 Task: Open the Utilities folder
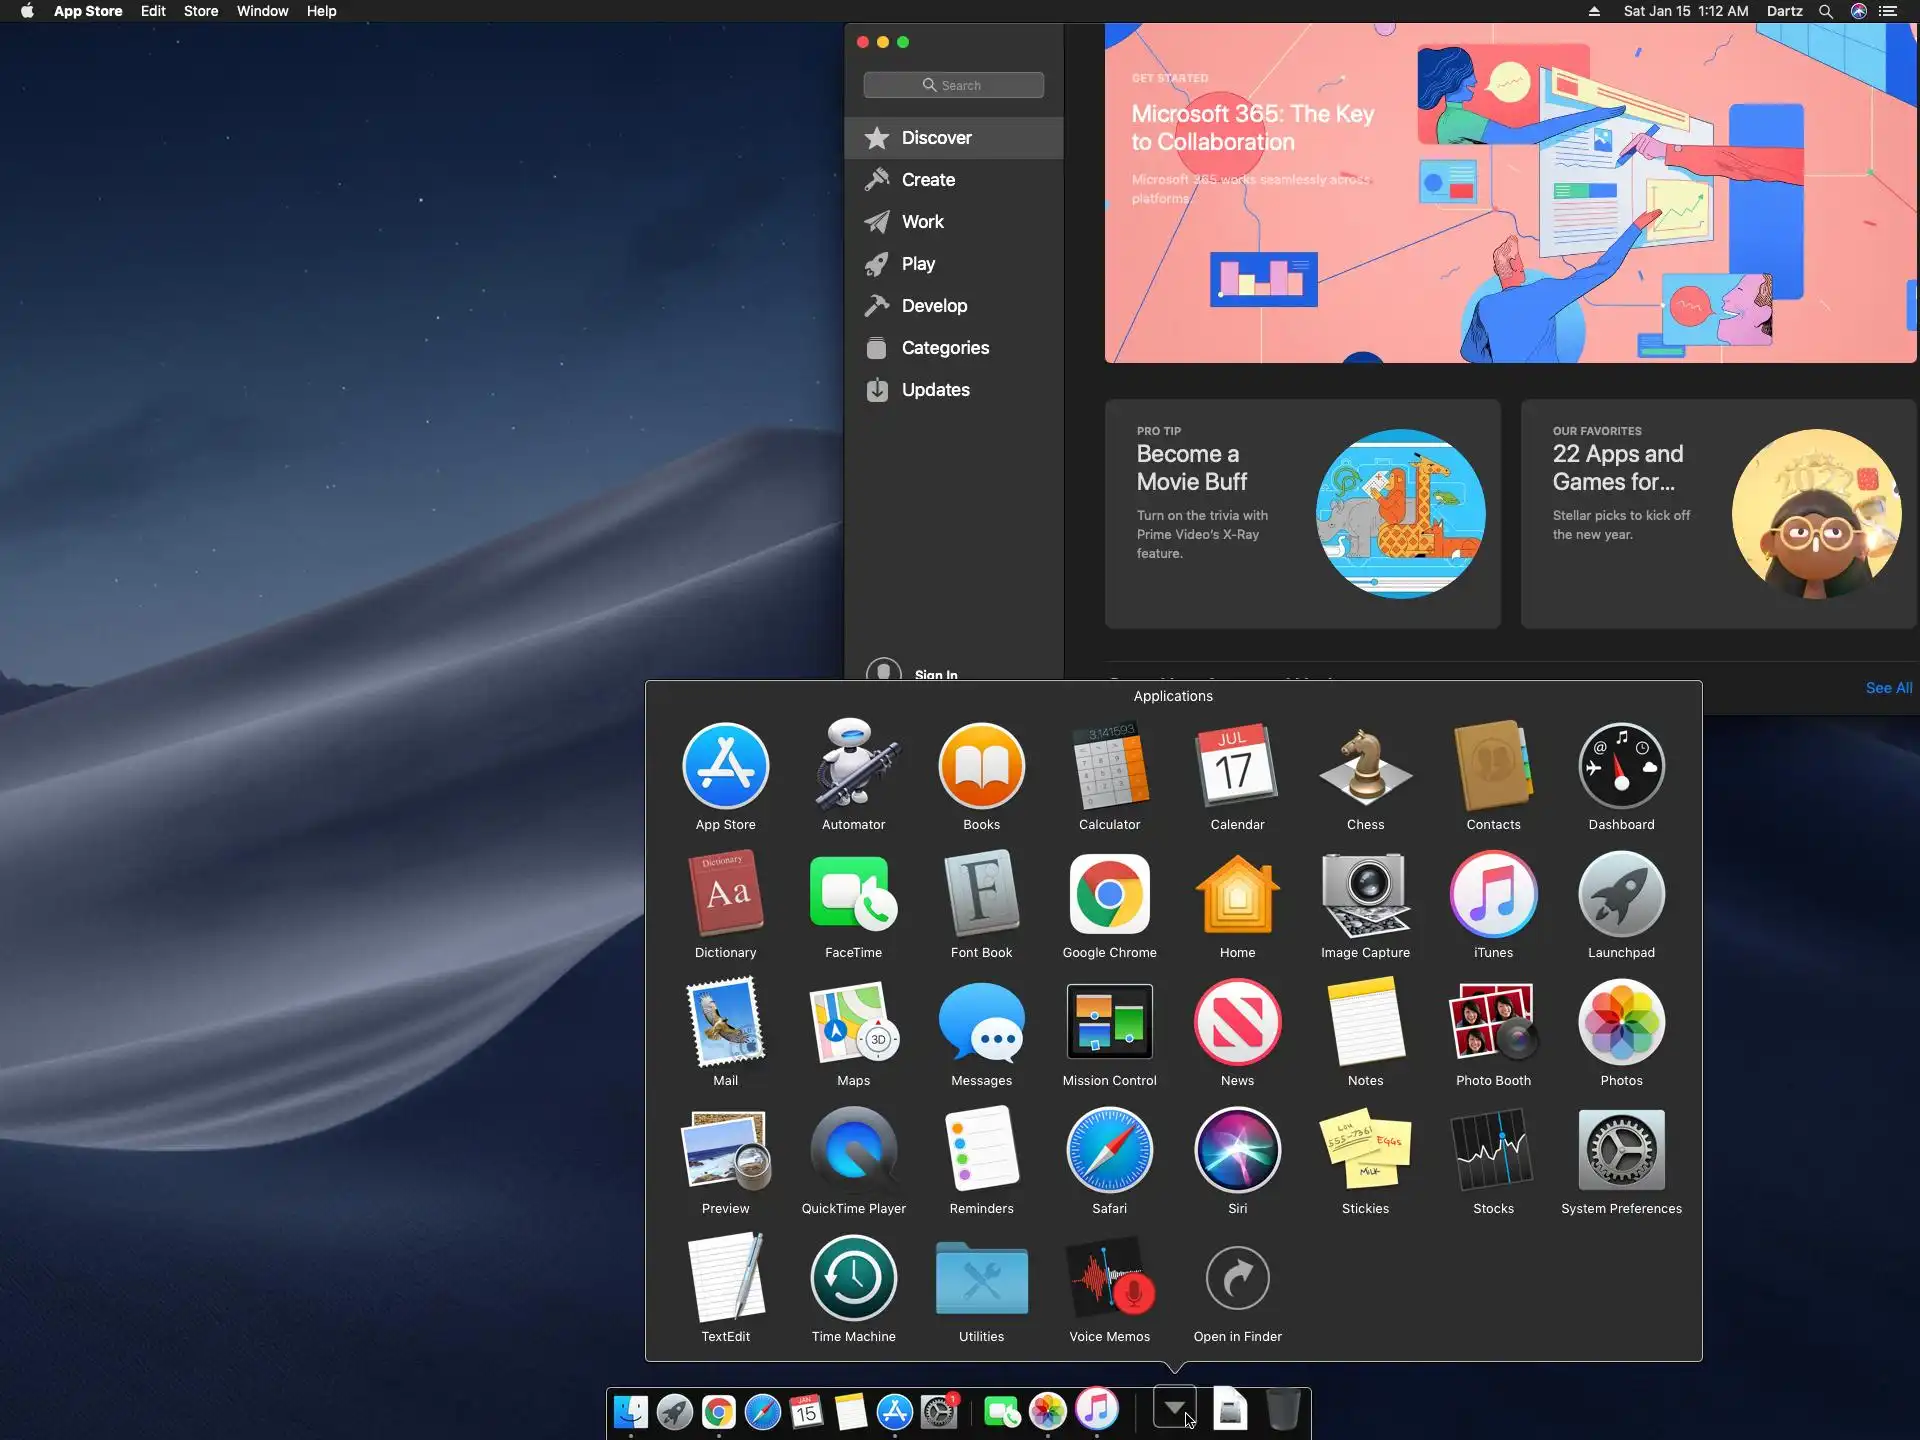[981, 1279]
